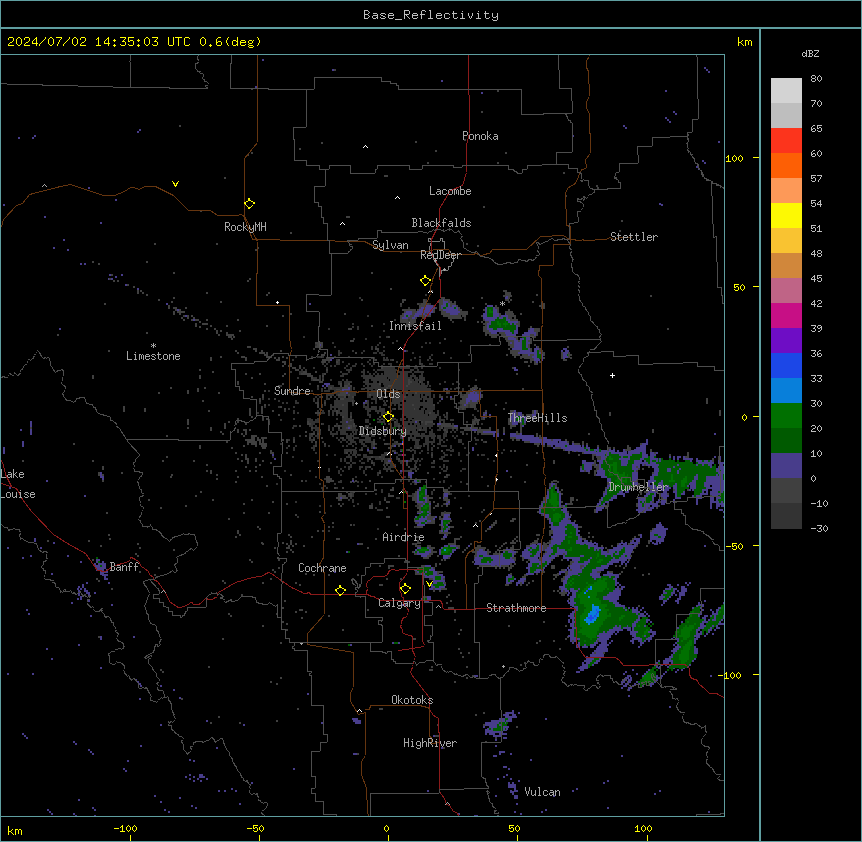The height and width of the screenshot is (842, 862).
Task: Click the Blackfalds city label
Action: click(x=441, y=223)
